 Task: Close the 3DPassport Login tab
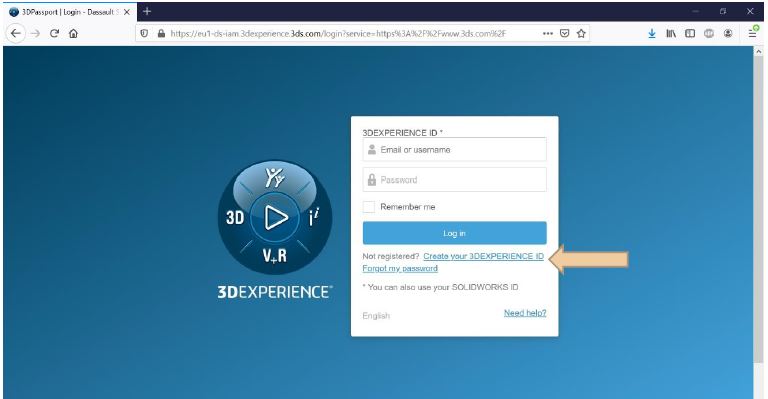point(126,12)
